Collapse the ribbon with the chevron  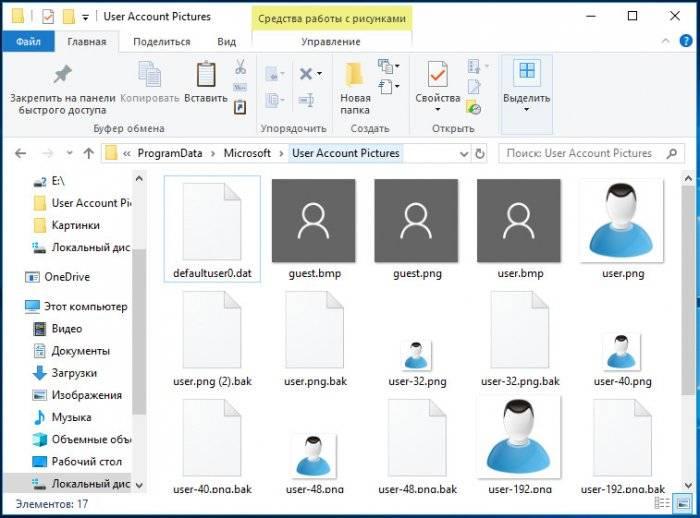point(666,41)
